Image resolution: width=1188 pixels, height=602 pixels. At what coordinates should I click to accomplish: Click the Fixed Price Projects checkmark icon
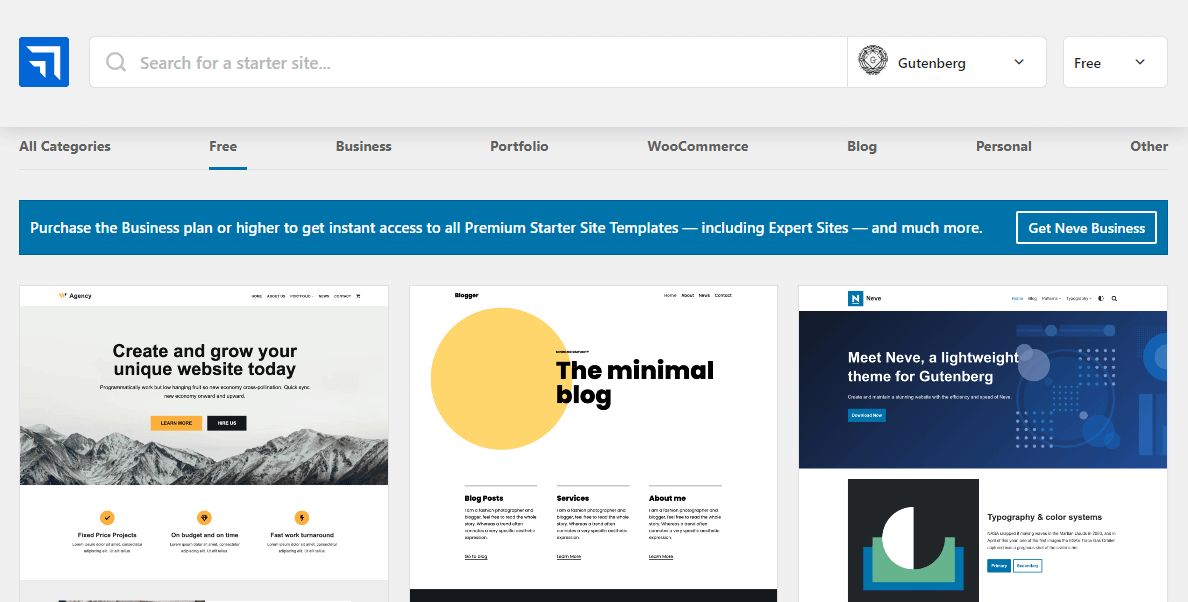[107, 518]
